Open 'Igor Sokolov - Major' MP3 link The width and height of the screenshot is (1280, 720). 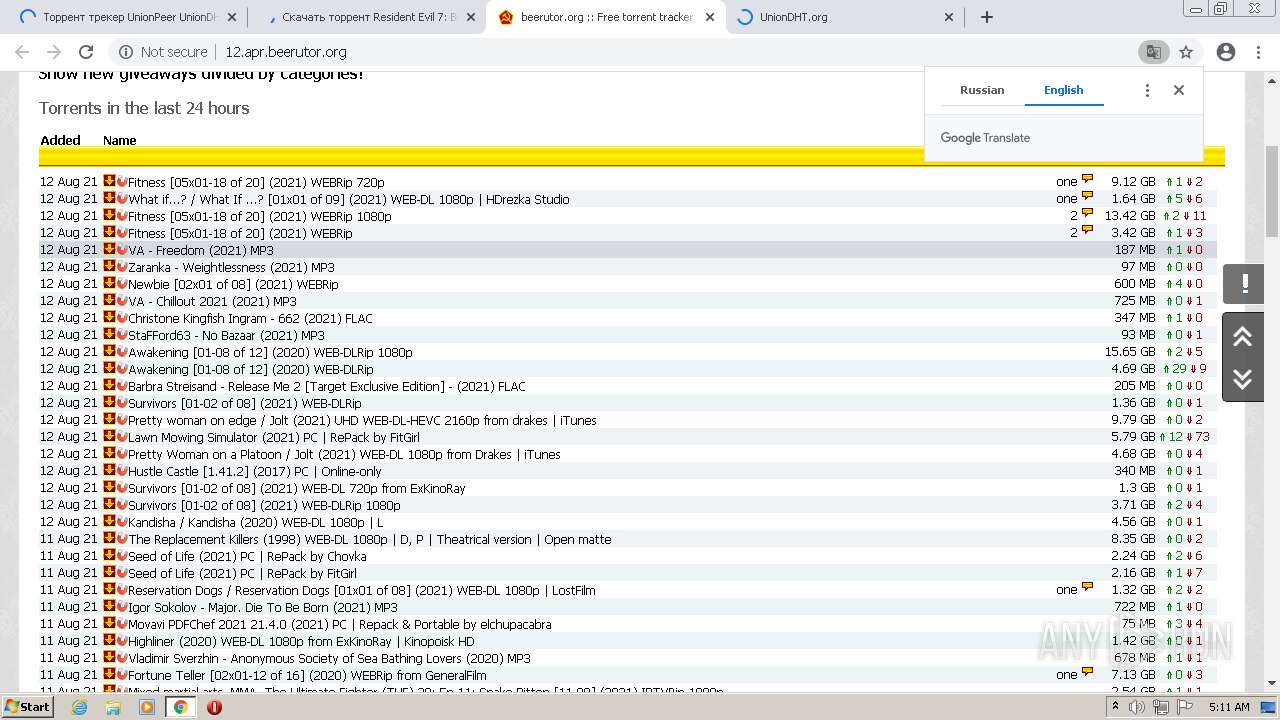click(x=262, y=607)
